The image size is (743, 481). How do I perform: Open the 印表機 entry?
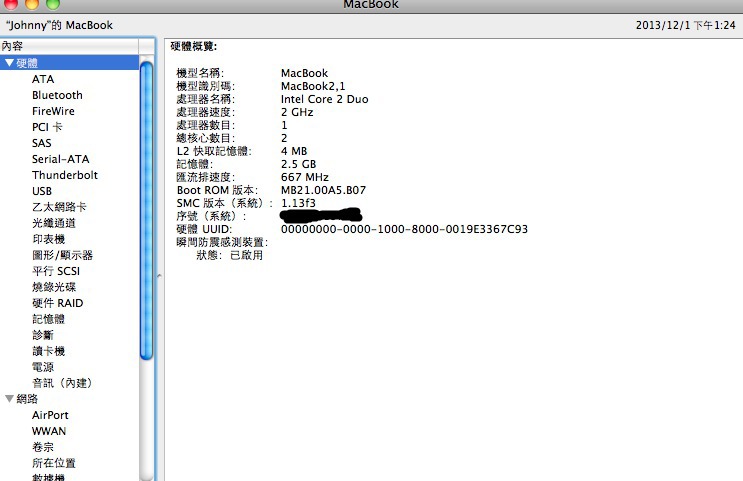coord(48,239)
